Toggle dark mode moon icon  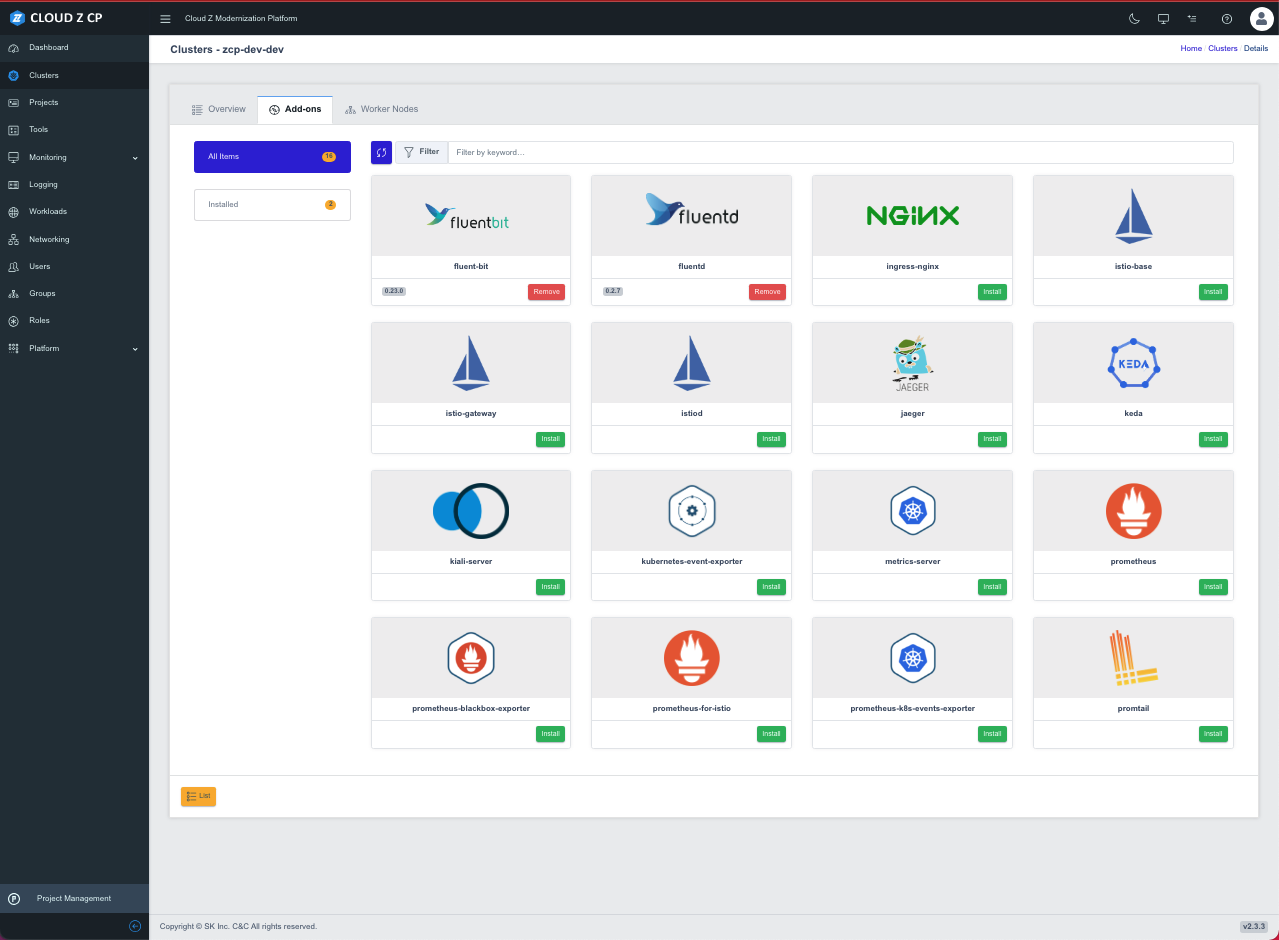tap(1134, 19)
